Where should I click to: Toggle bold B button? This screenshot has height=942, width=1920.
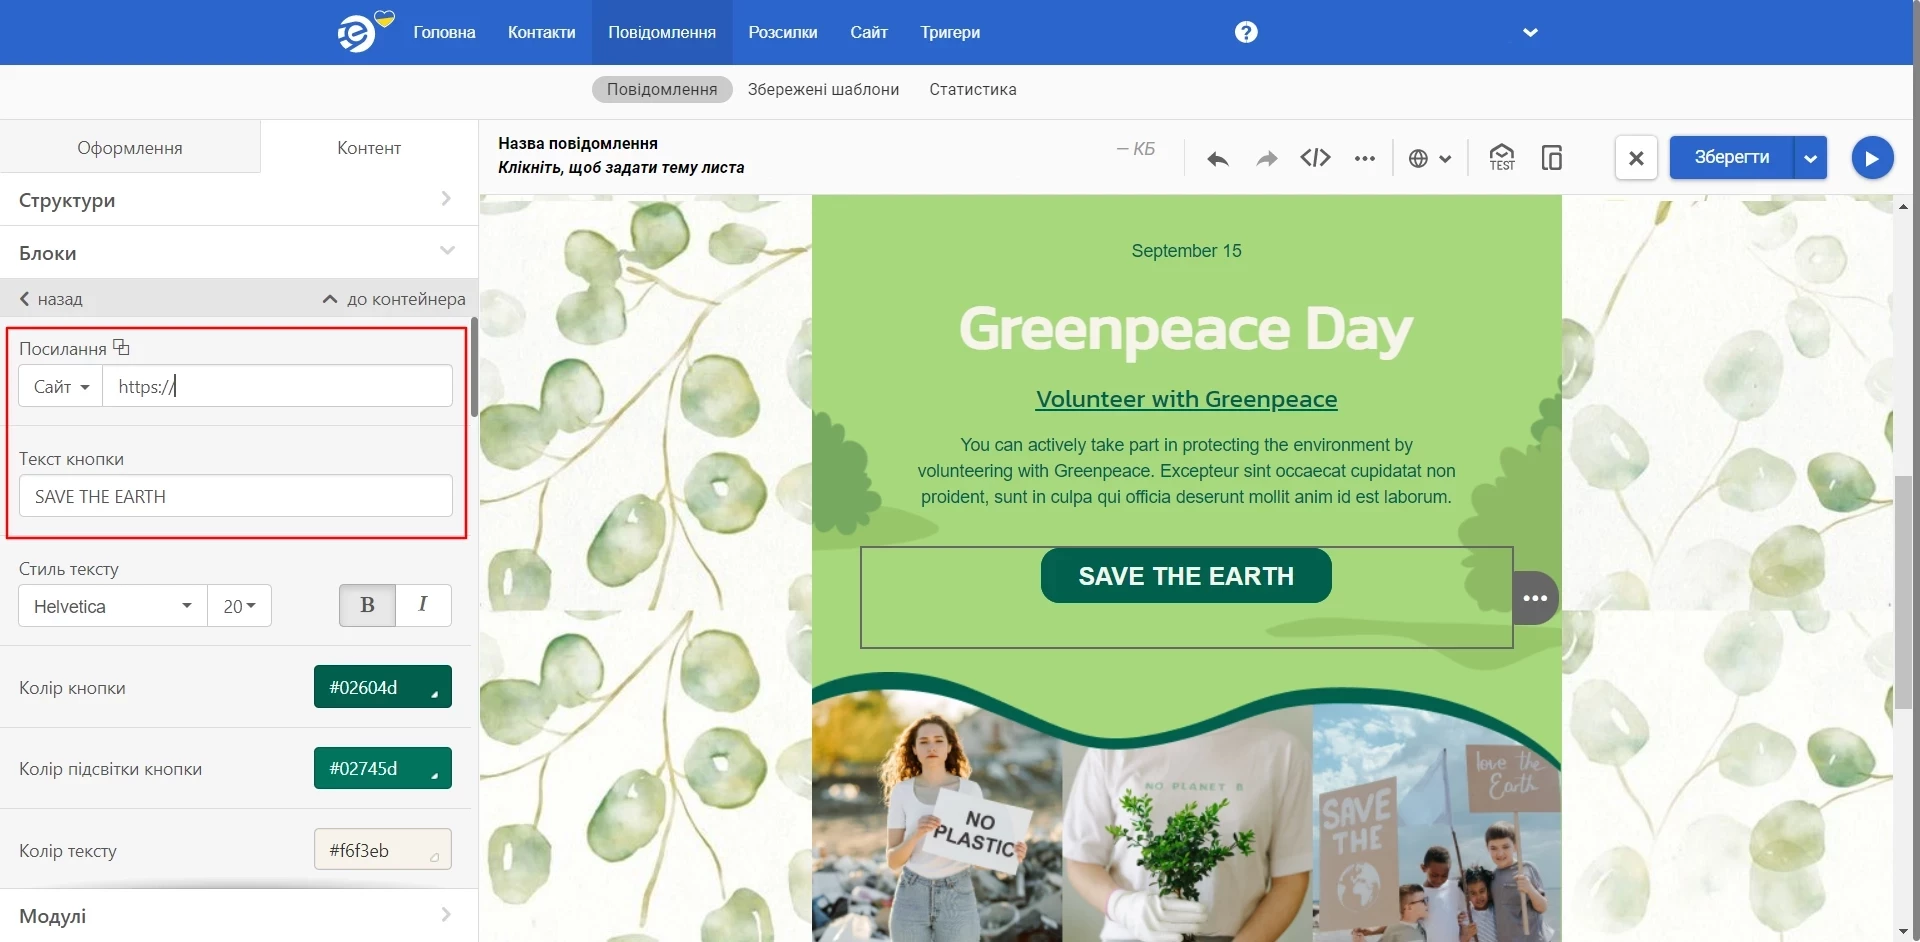(367, 605)
